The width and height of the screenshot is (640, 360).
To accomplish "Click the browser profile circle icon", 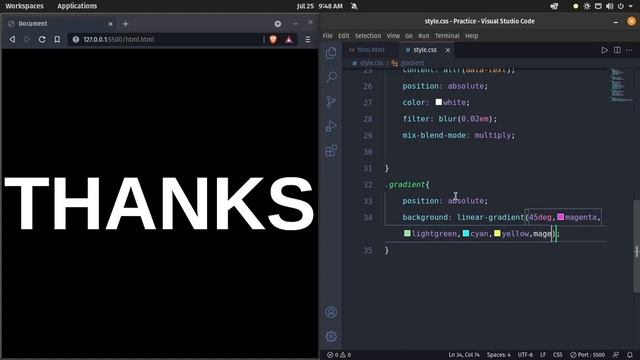I will tap(278, 24).
